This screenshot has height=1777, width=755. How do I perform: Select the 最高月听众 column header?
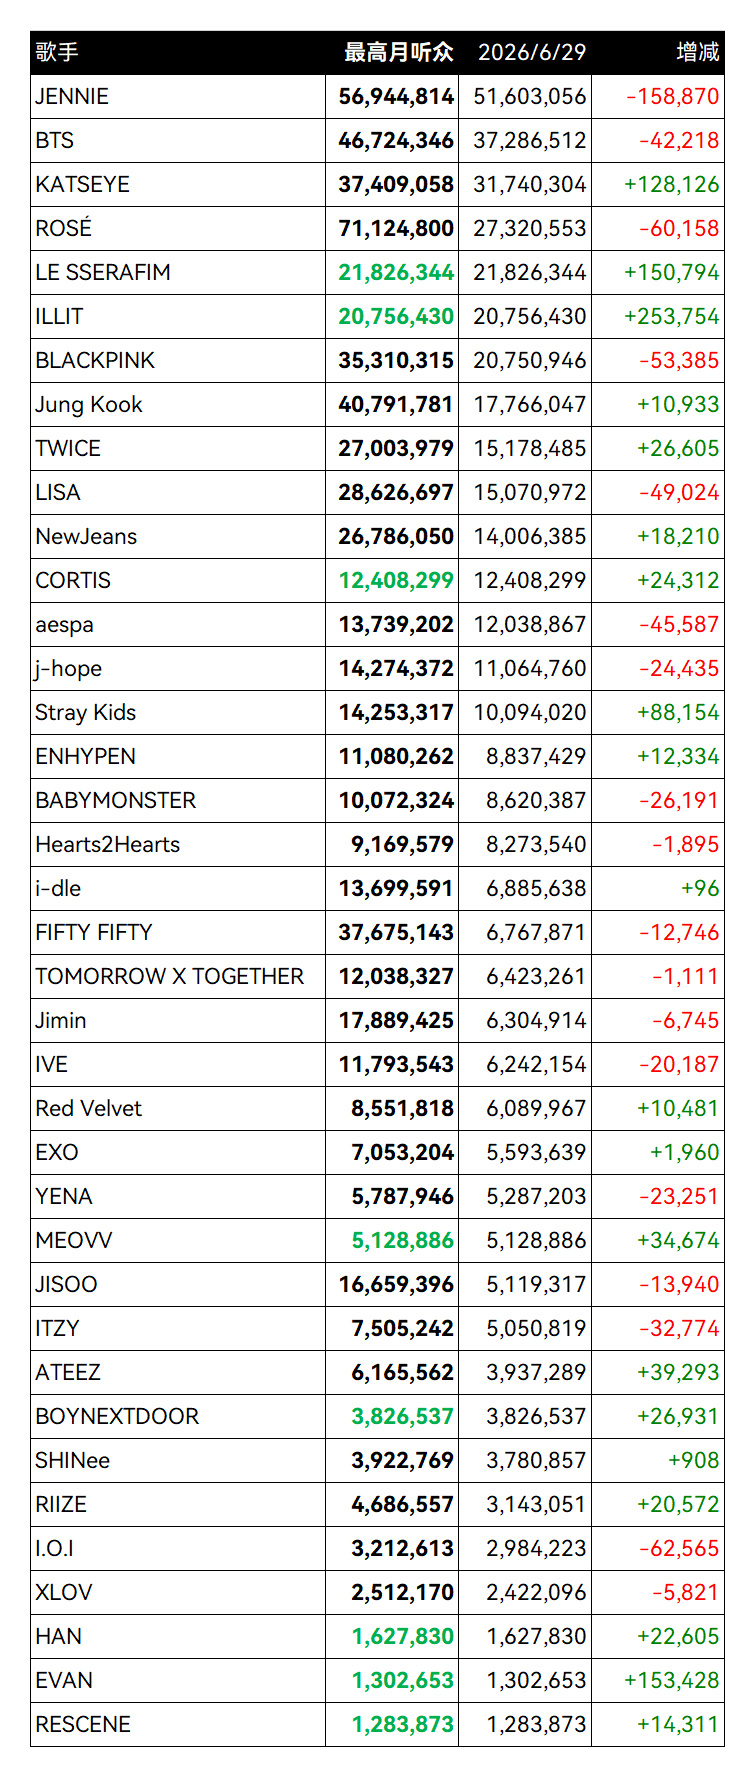[398, 52]
